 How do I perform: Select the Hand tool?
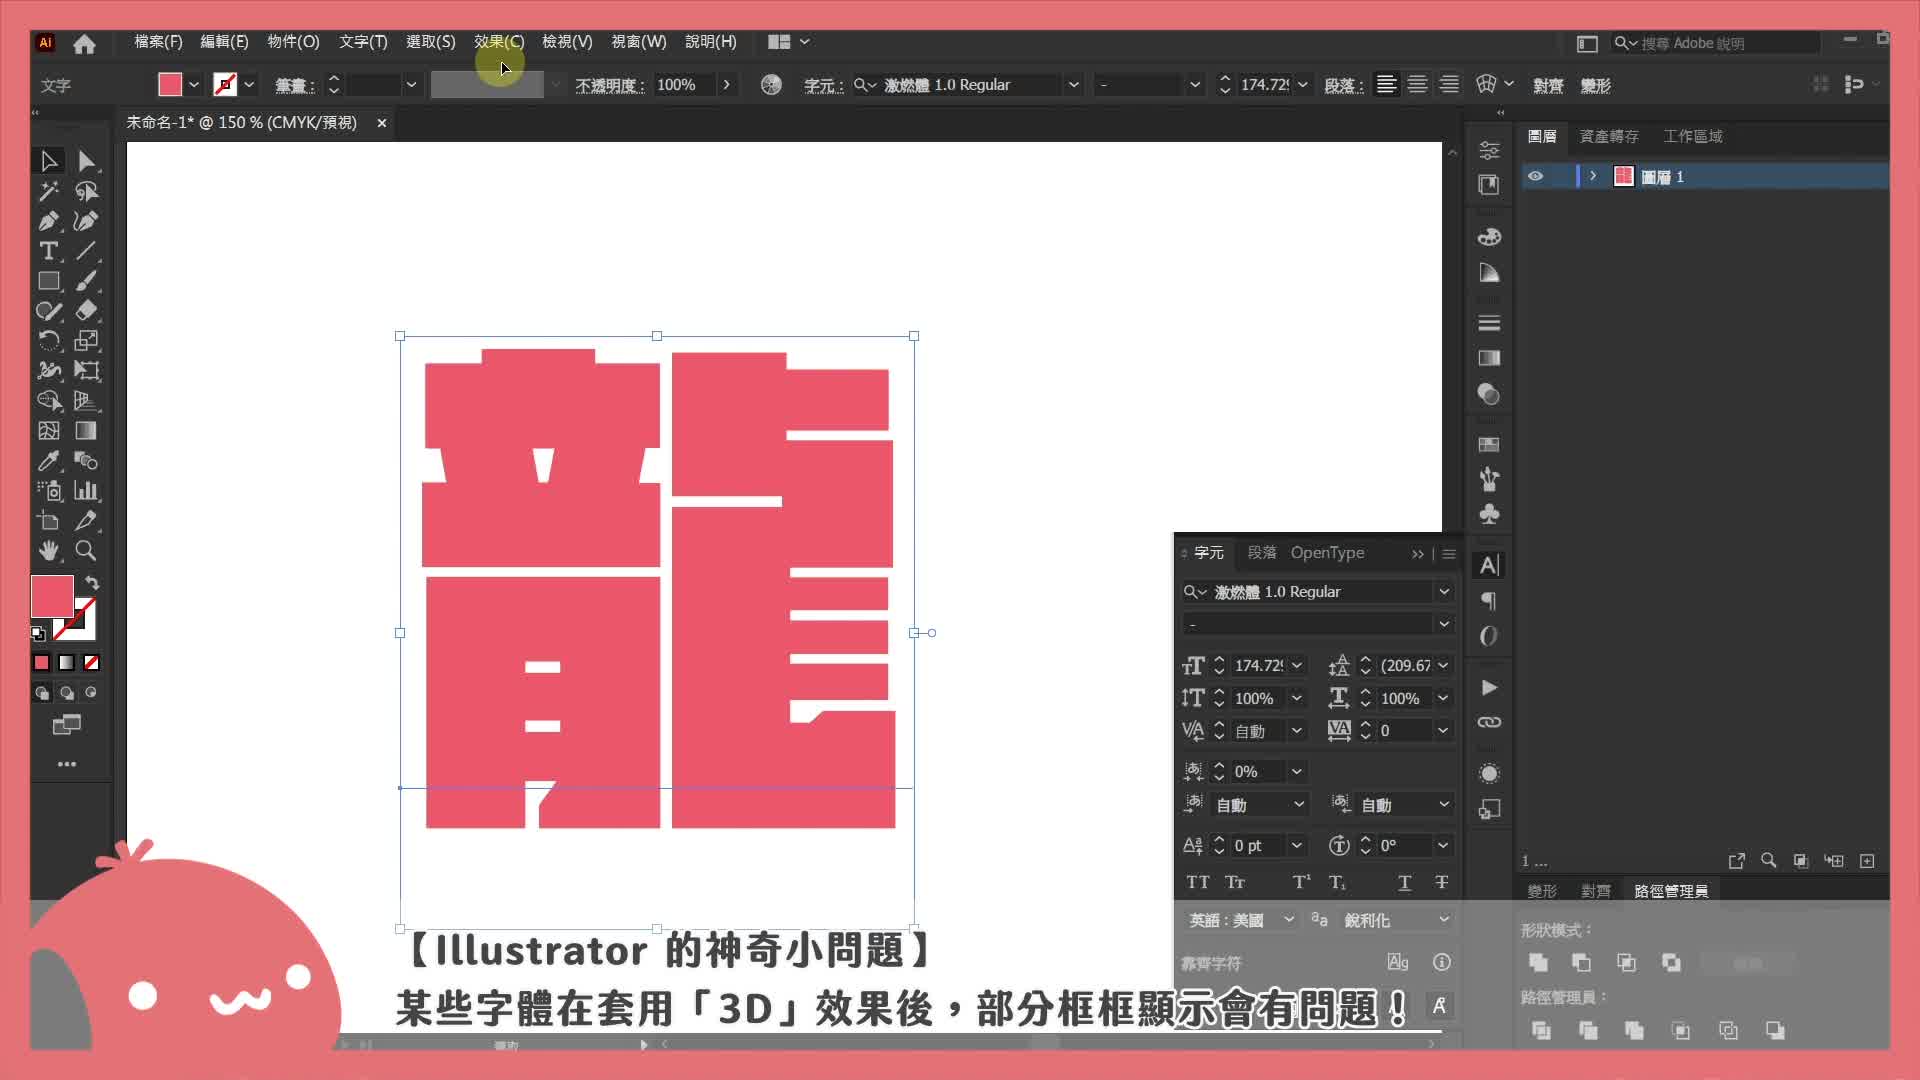pos(48,551)
